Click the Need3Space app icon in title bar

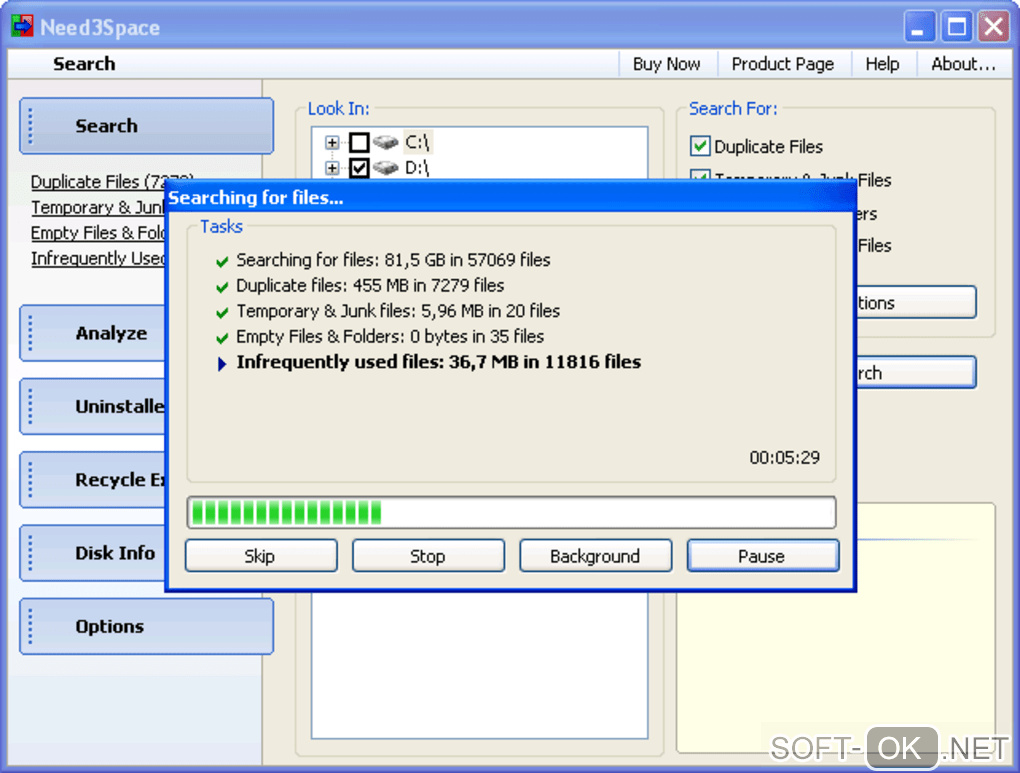pos(22,26)
